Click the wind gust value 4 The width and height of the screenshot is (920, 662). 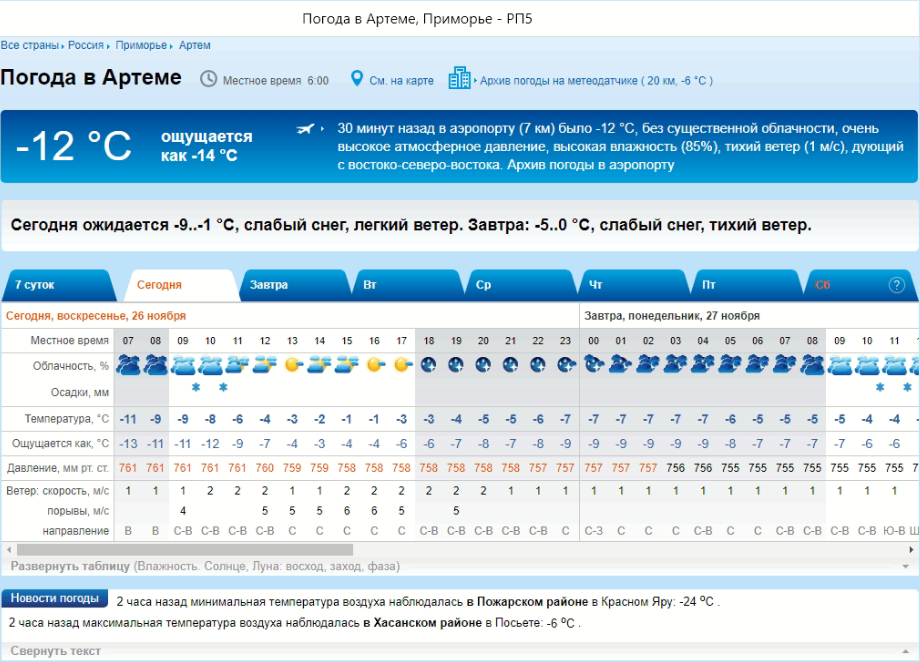coord(182,511)
